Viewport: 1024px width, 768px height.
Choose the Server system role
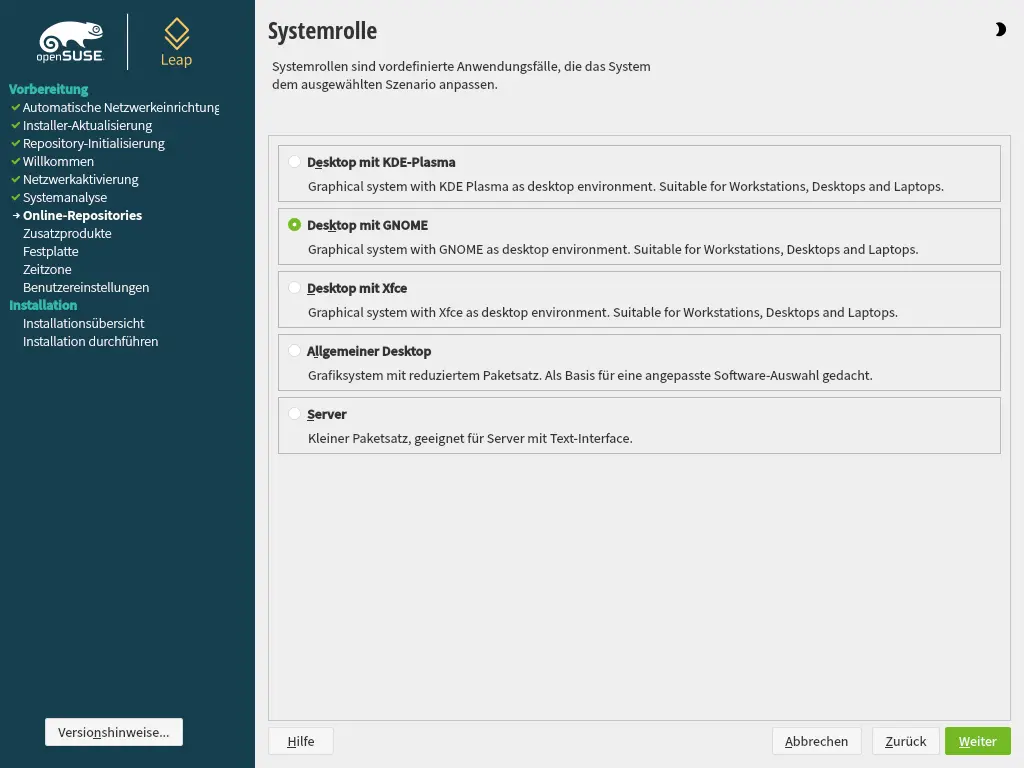pyautogui.click(x=294, y=414)
